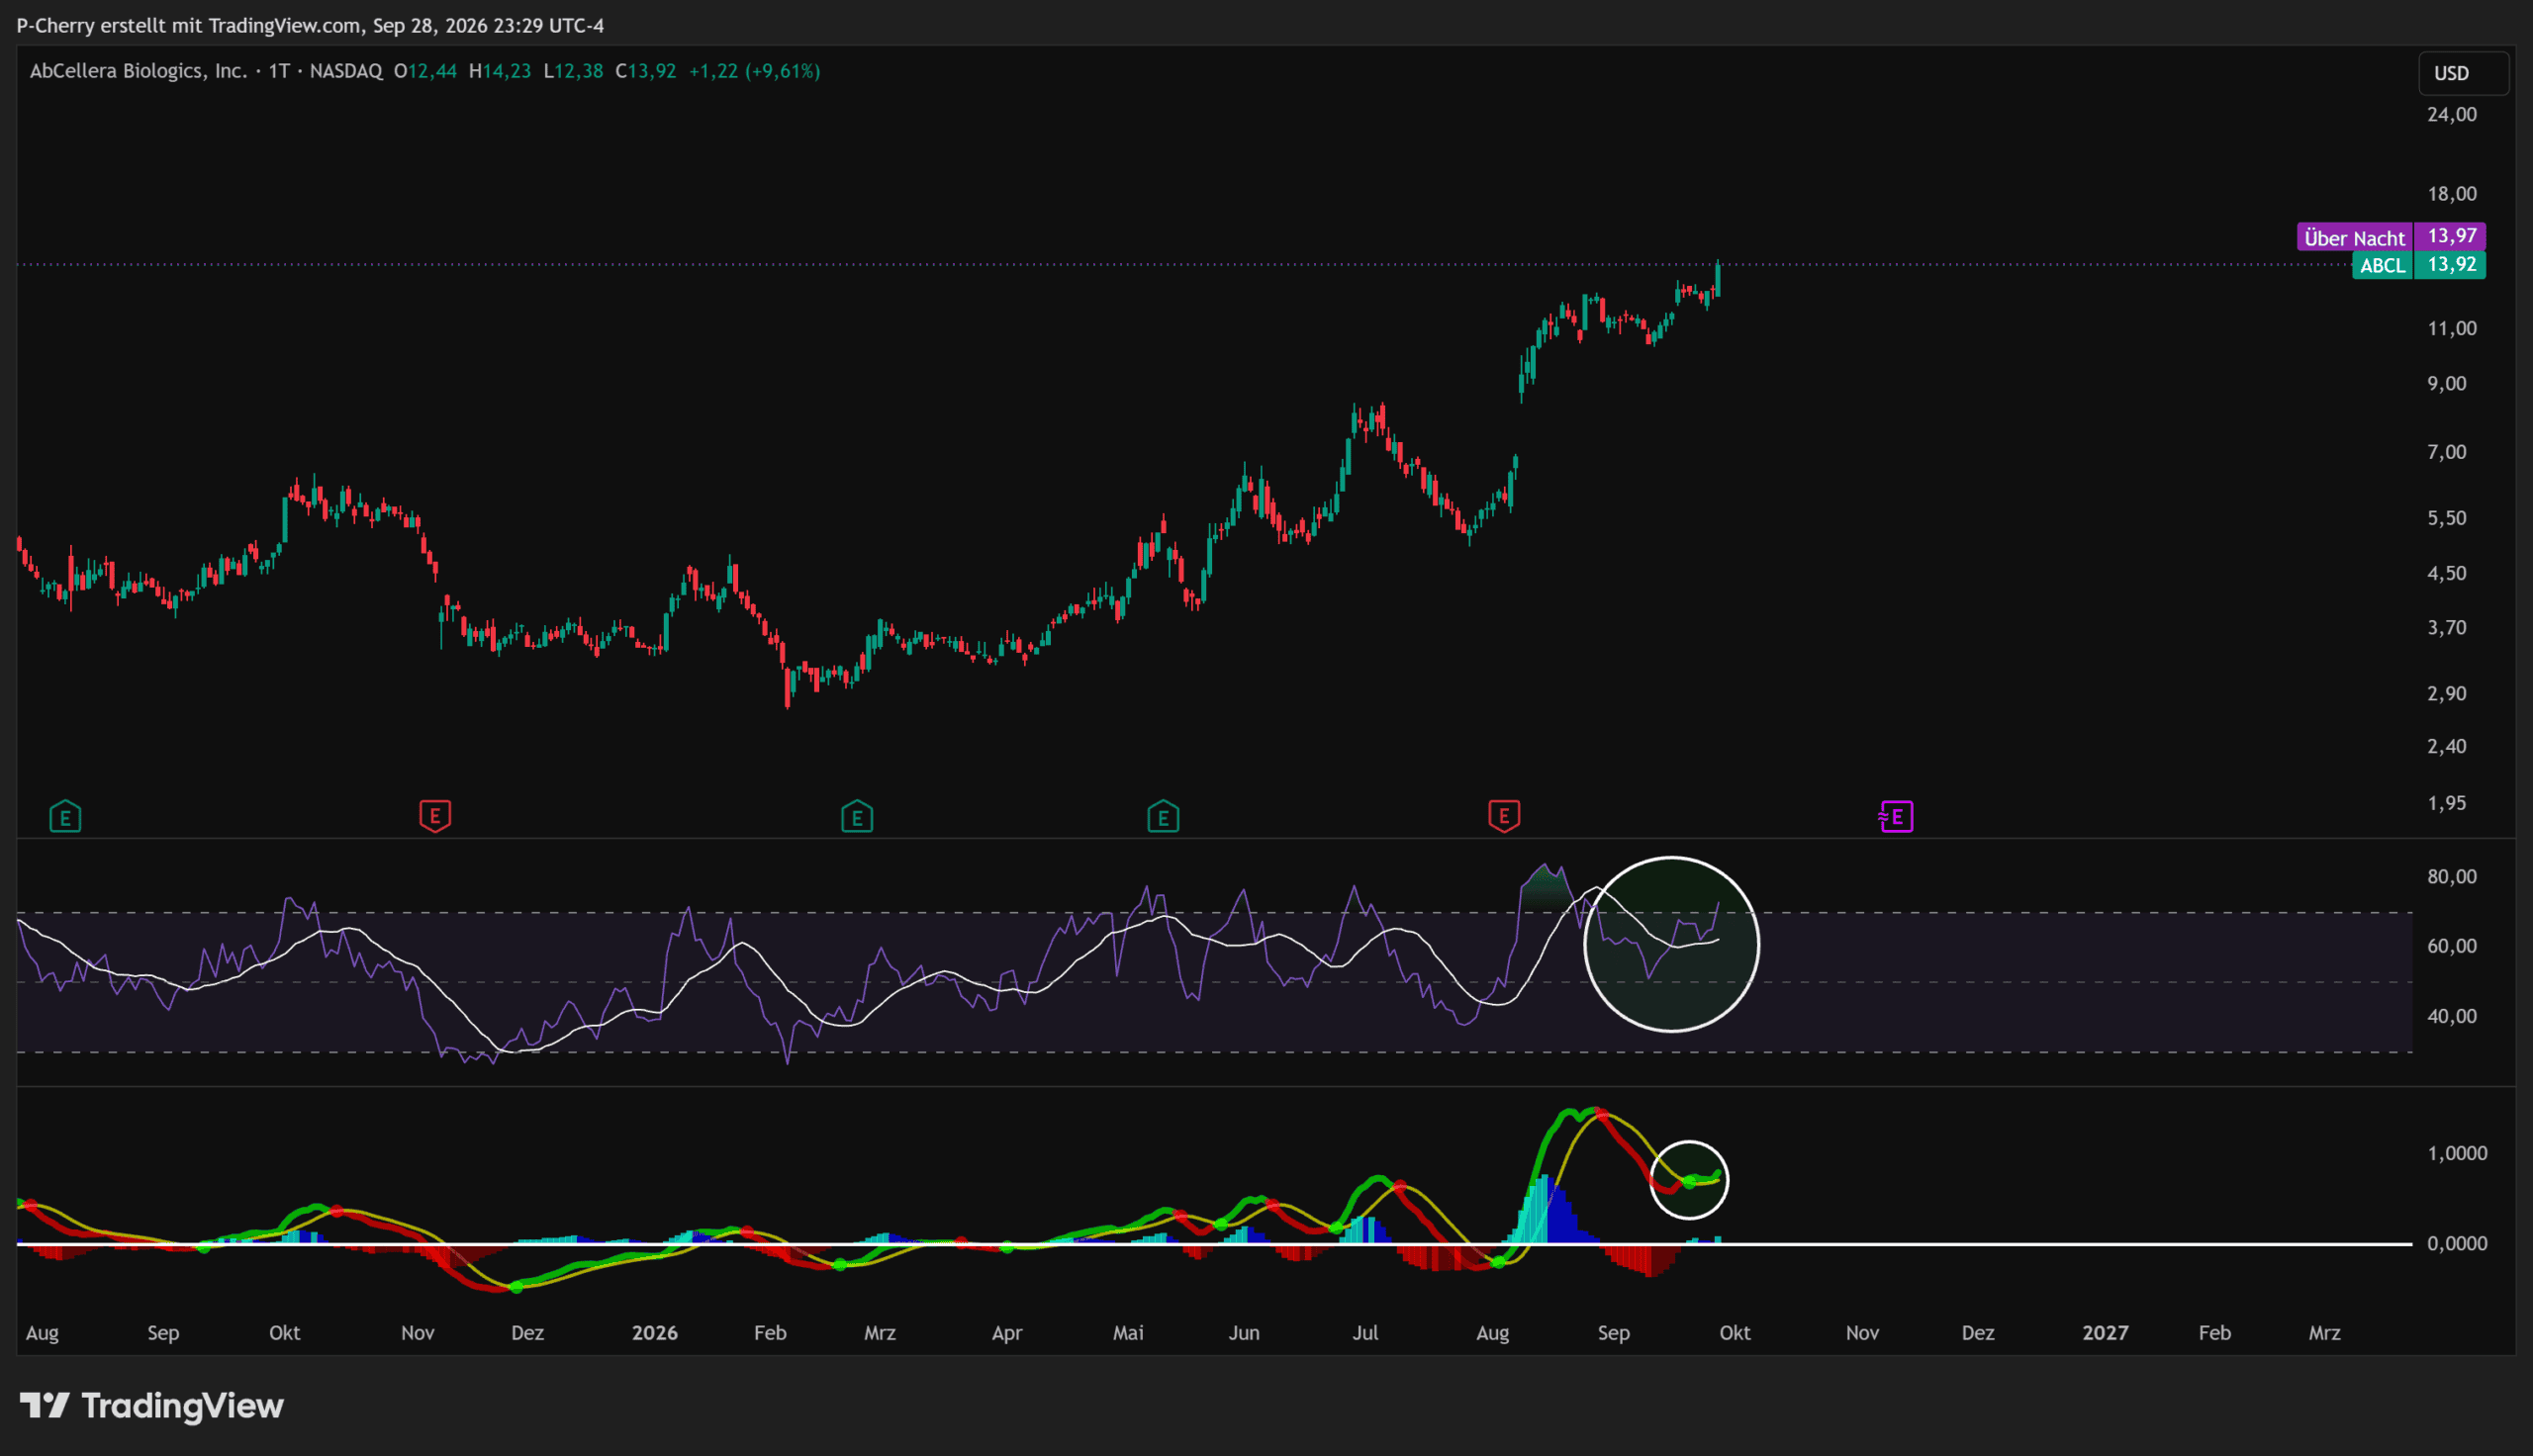Open the red earnings marker above Nov
Image resolution: width=2533 pixels, height=1456 pixels.
pyautogui.click(x=435, y=816)
